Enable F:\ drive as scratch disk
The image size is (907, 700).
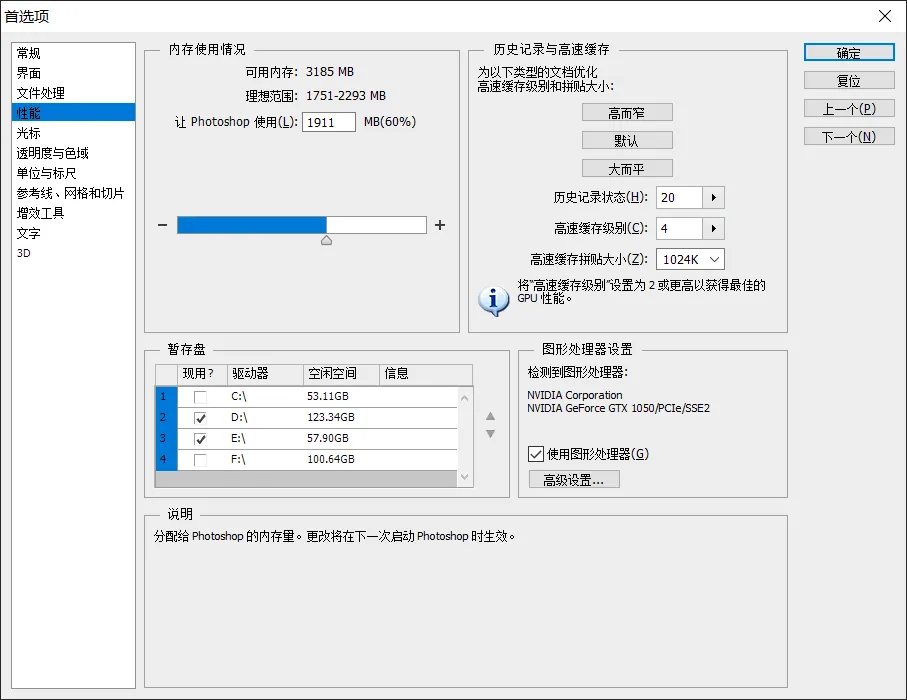click(201, 460)
